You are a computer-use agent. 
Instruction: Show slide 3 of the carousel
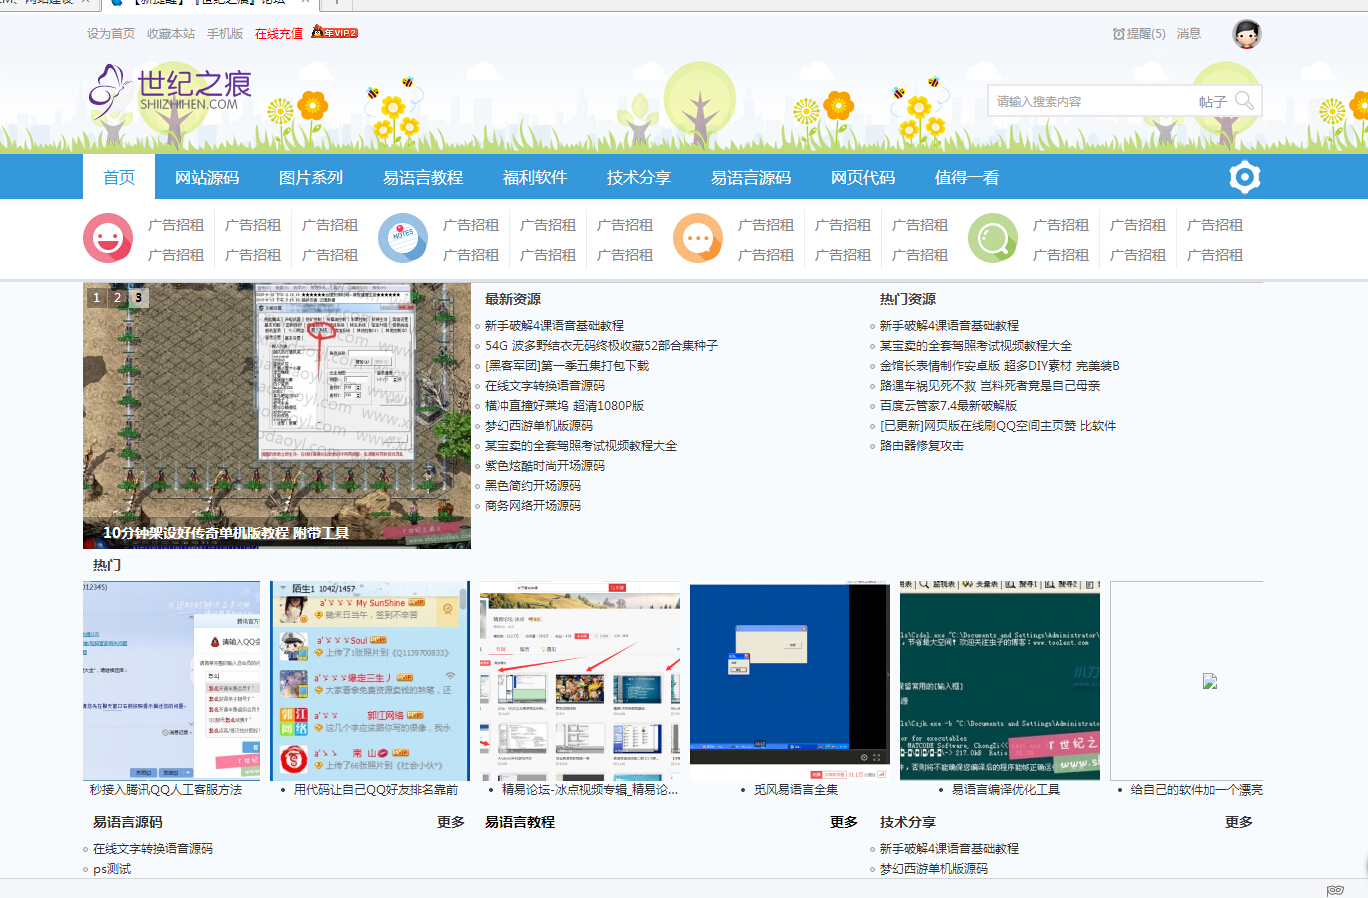point(139,297)
